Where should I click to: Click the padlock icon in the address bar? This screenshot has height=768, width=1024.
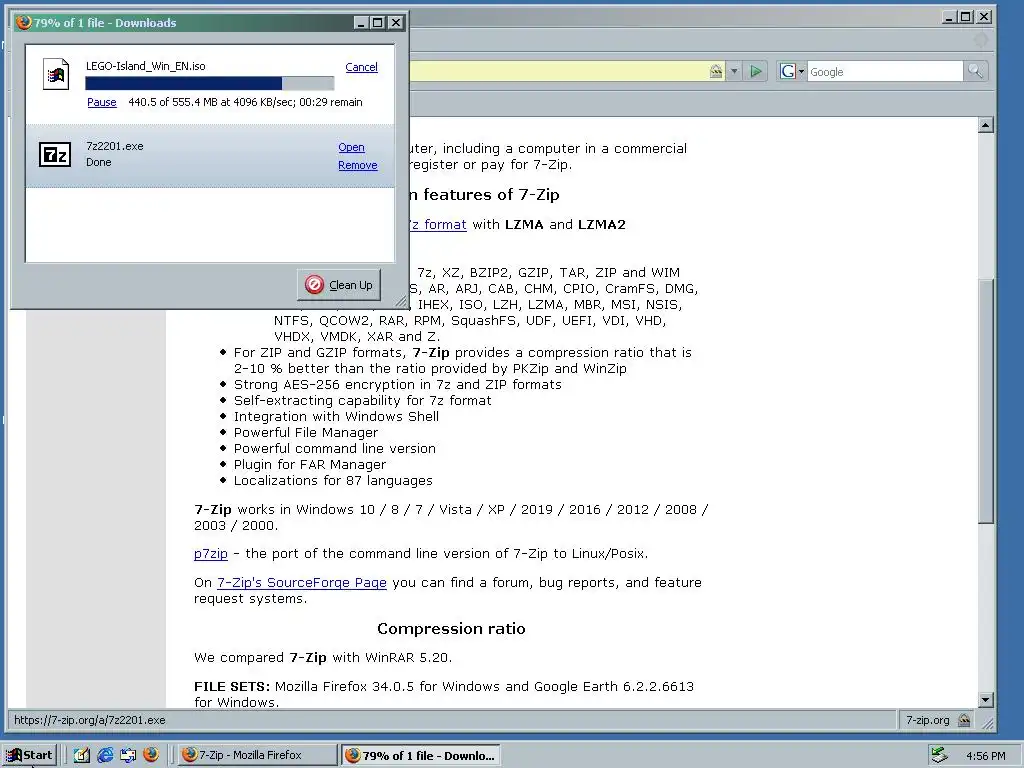tap(716, 71)
